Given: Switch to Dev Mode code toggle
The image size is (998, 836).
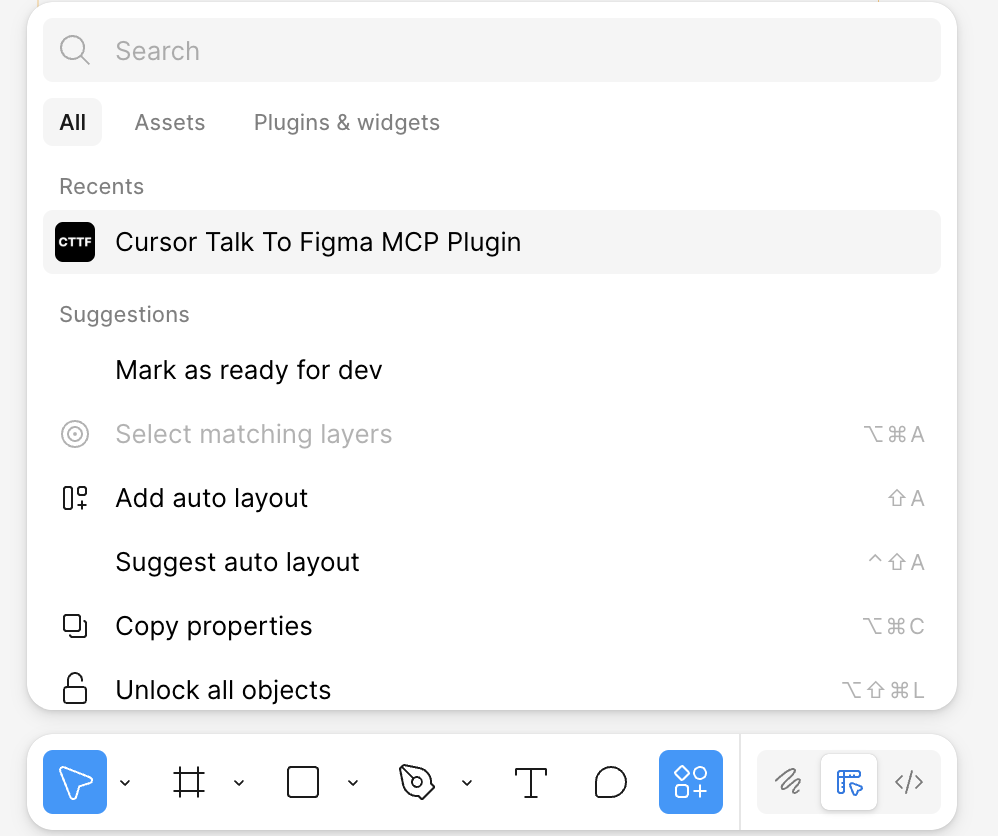Looking at the screenshot, I should [x=908, y=782].
